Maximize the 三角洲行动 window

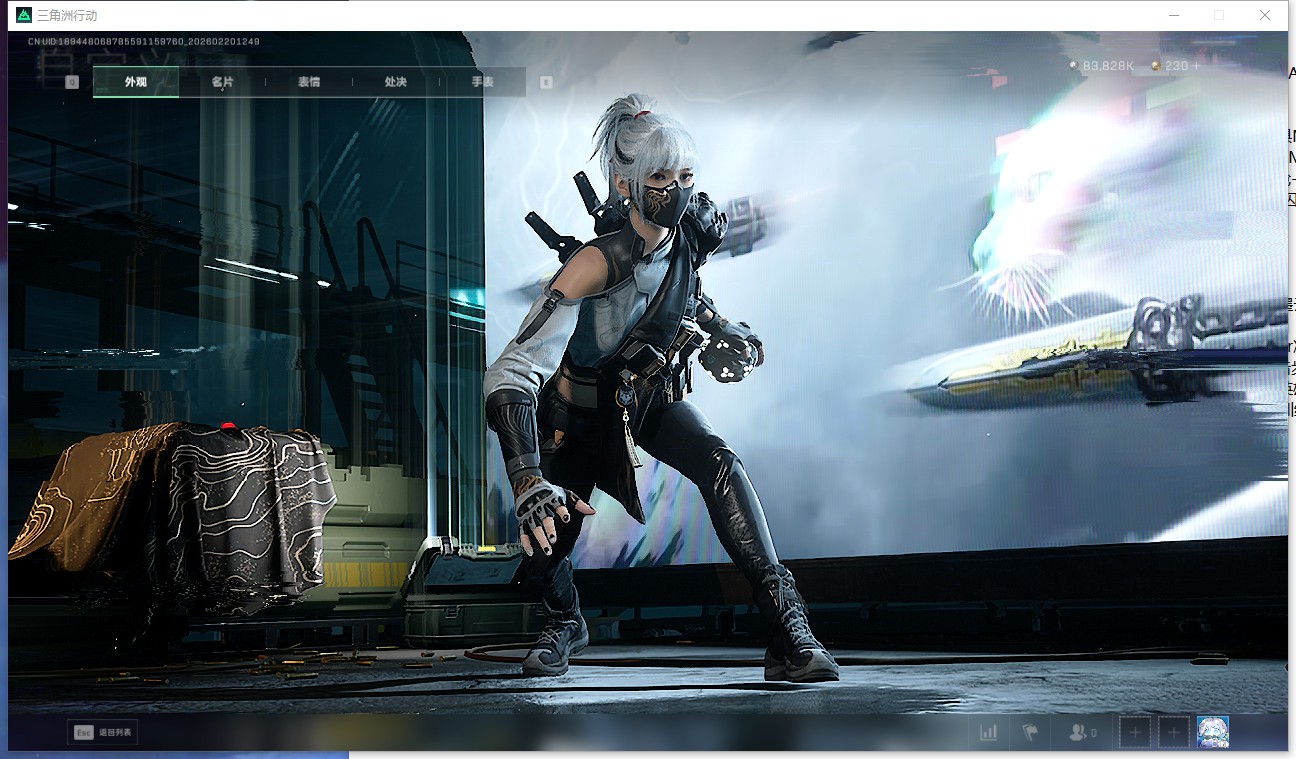click(x=1218, y=15)
